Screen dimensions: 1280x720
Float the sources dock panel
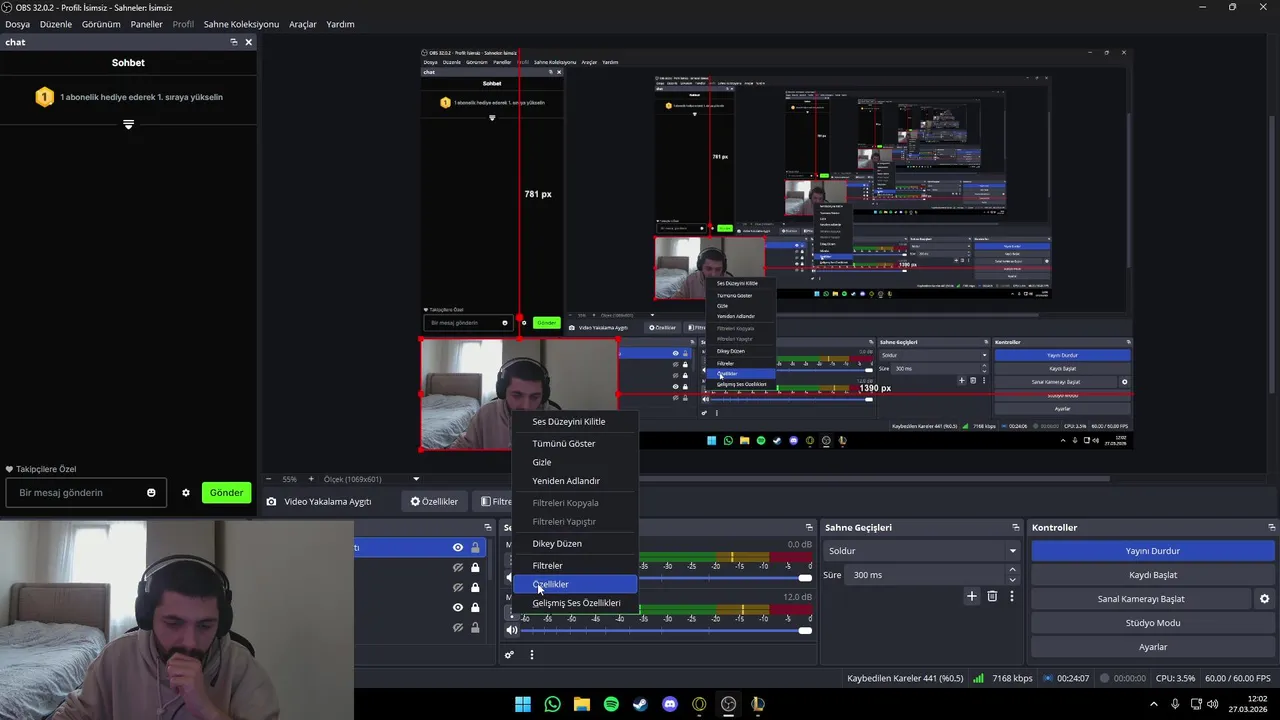[488, 527]
